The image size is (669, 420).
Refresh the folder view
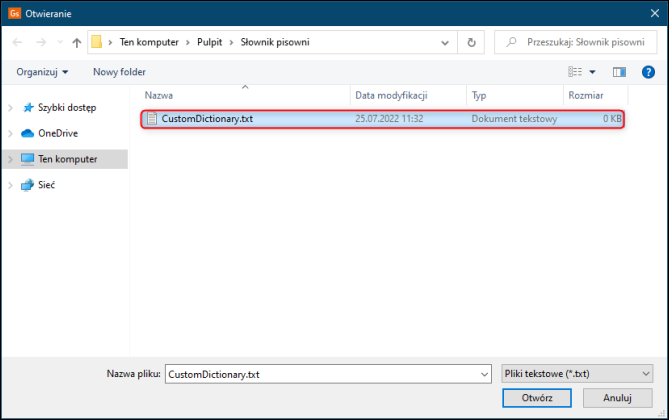click(x=471, y=42)
